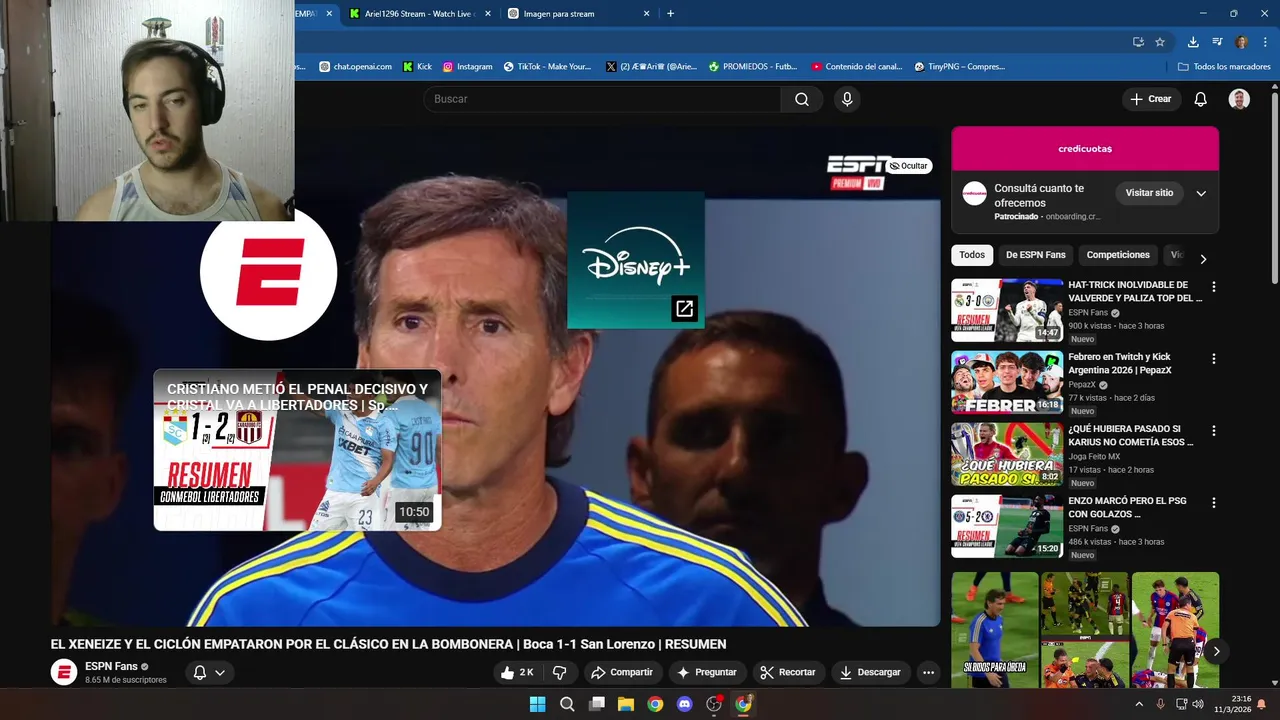Like the video with the thumbs-up button
1280x720 pixels.
[x=519, y=672]
